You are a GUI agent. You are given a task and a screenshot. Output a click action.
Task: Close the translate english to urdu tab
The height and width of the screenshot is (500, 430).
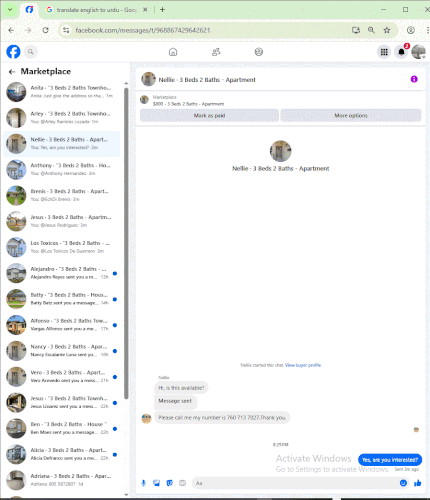pos(145,10)
